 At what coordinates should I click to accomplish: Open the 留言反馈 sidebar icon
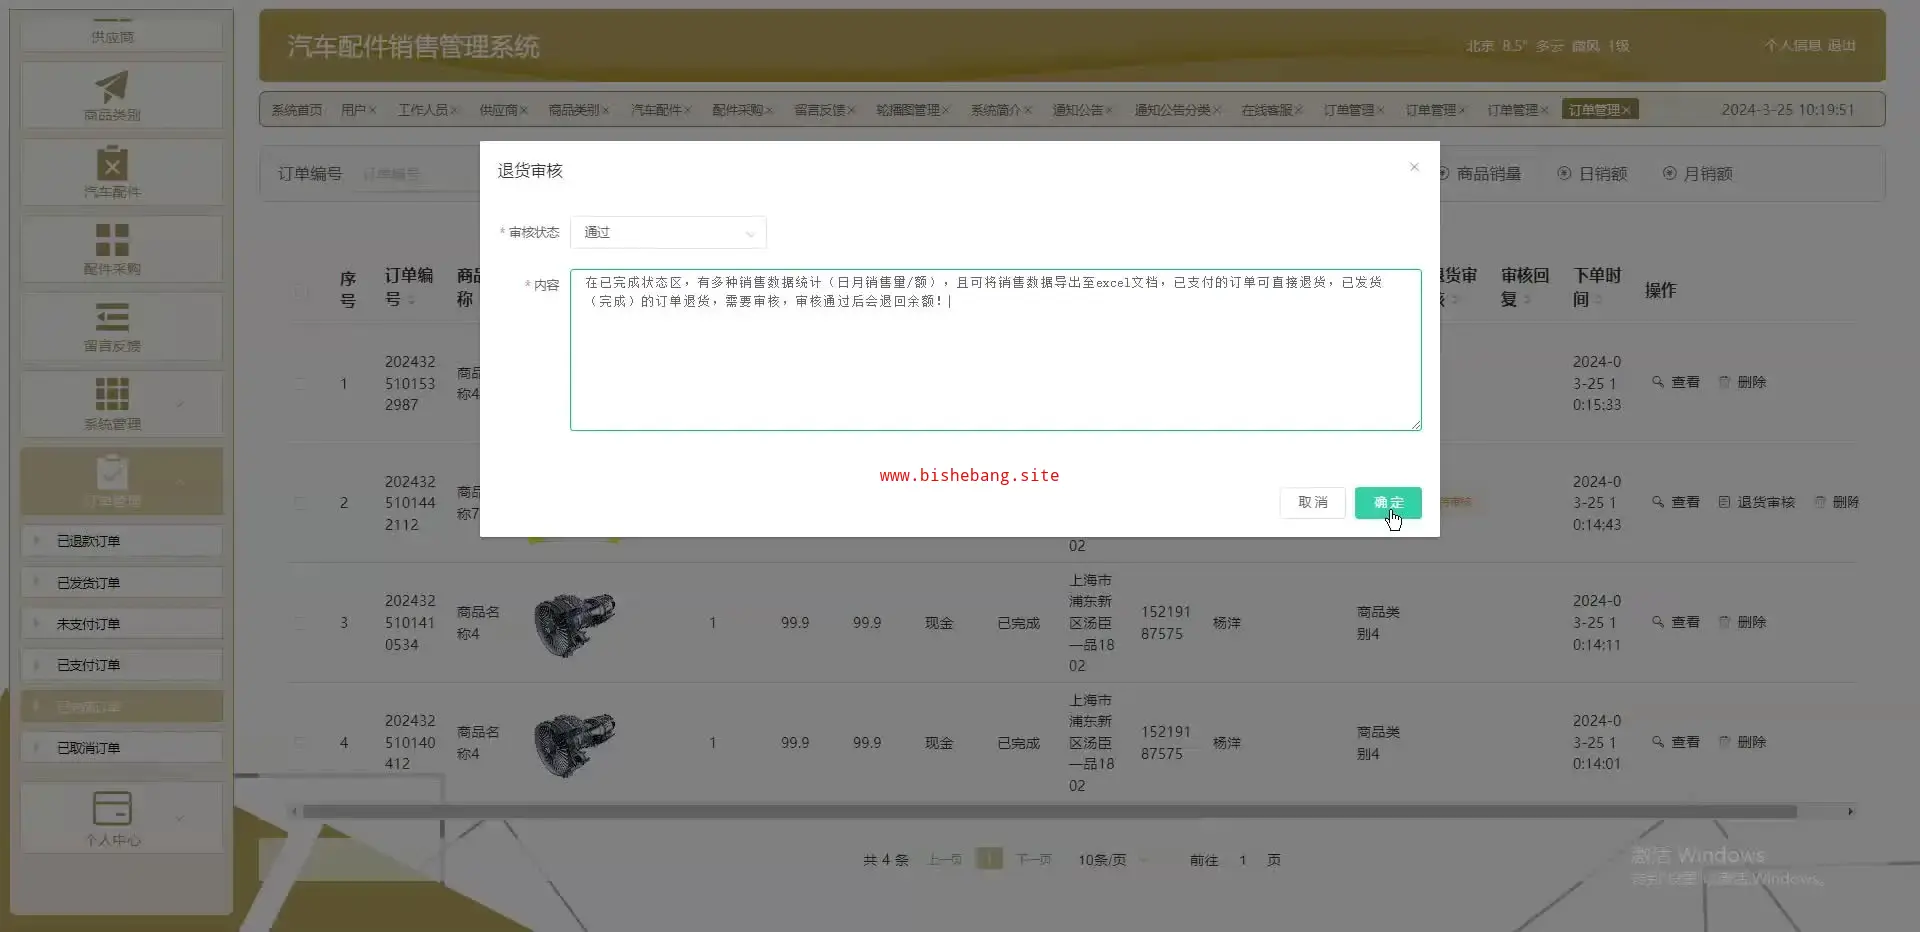click(x=112, y=317)
